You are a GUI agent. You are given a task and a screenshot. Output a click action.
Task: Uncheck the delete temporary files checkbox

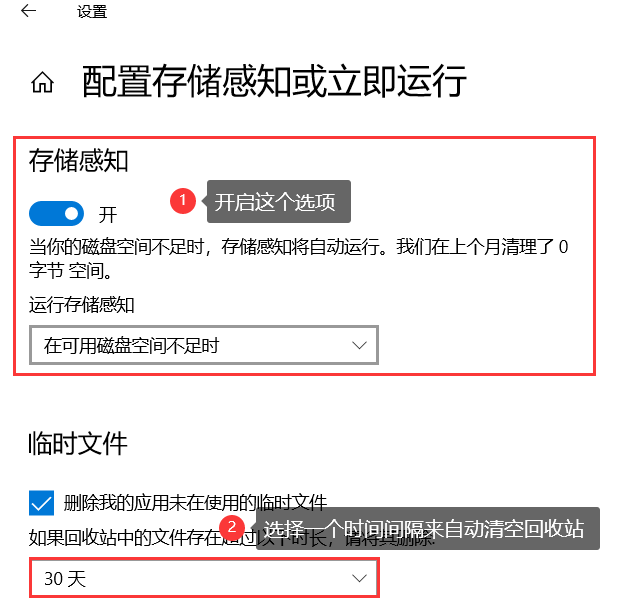point(41,503)
